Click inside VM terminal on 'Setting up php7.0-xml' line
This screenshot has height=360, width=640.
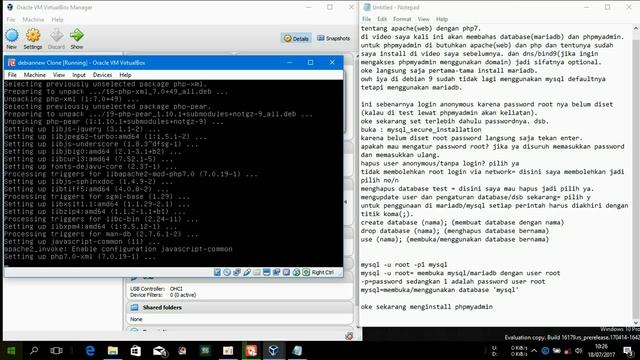point(80,257)
